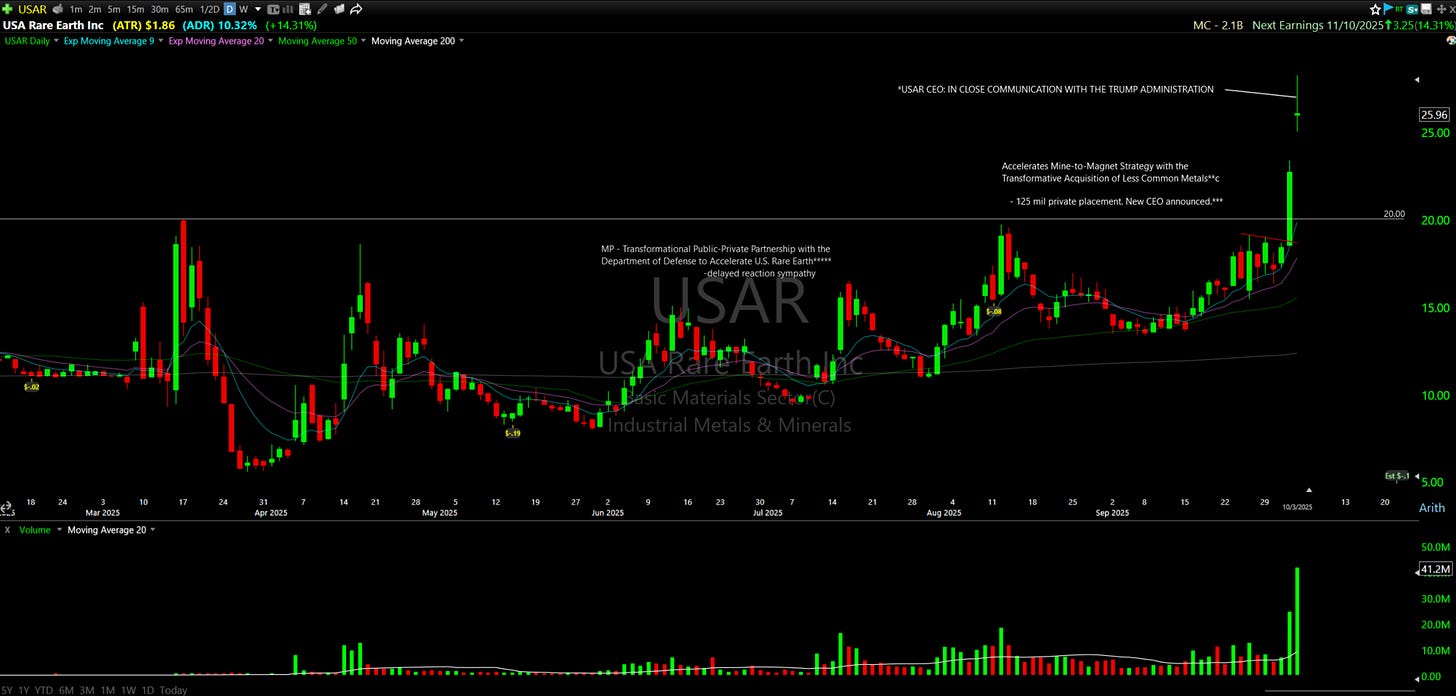Select the 5m timeframe
The width and height of the screenshot is (1456, 696).
point(114,9)
